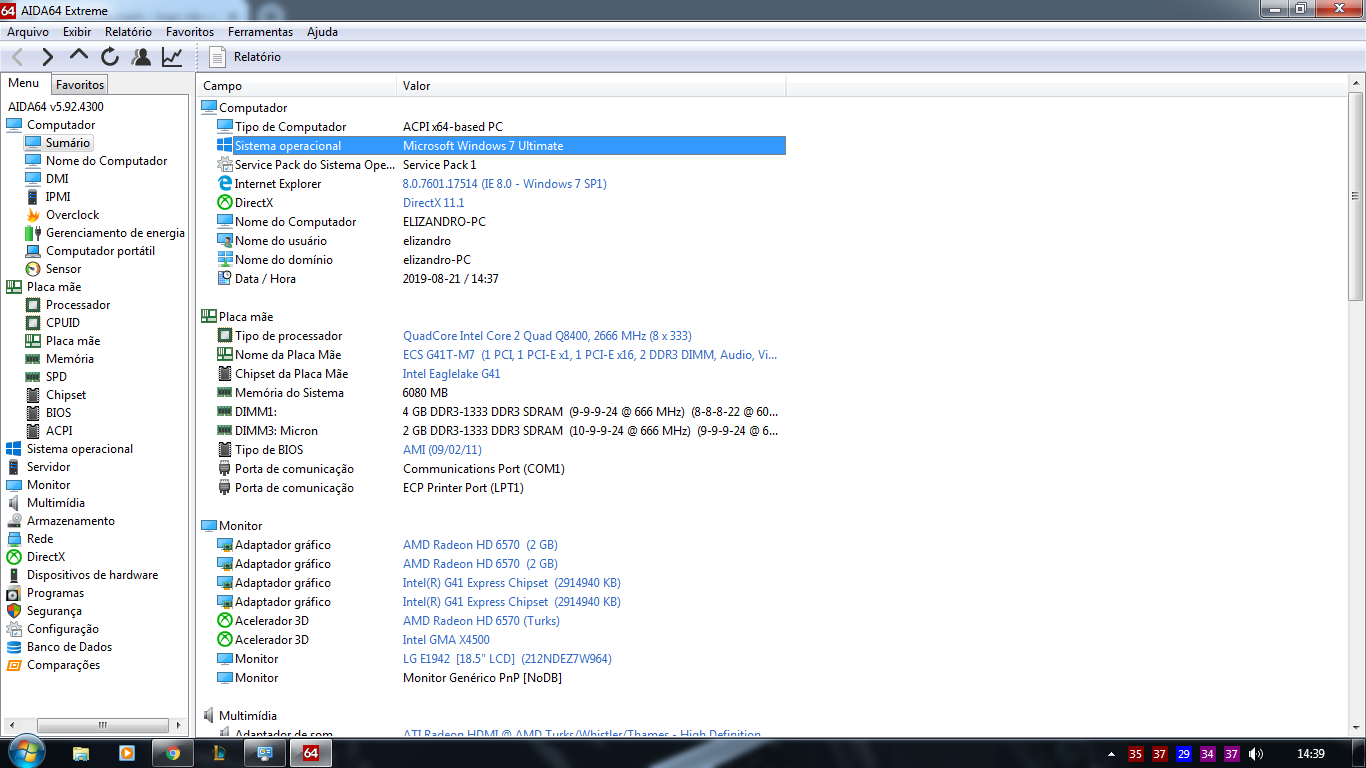The width and height of the screenshot is (1366, 768).
Task: Select Rede tree category
Action: pos(40,539)
